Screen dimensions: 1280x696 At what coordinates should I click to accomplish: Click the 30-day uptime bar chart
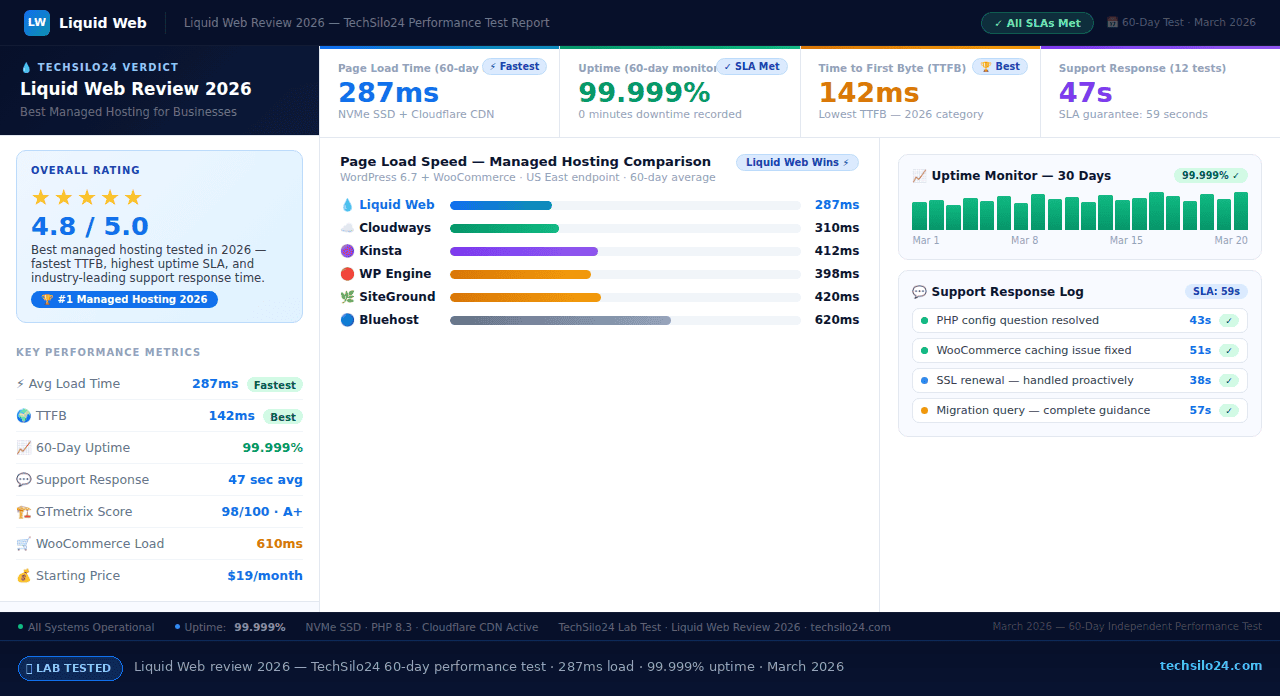click(x=1080, y=211)
